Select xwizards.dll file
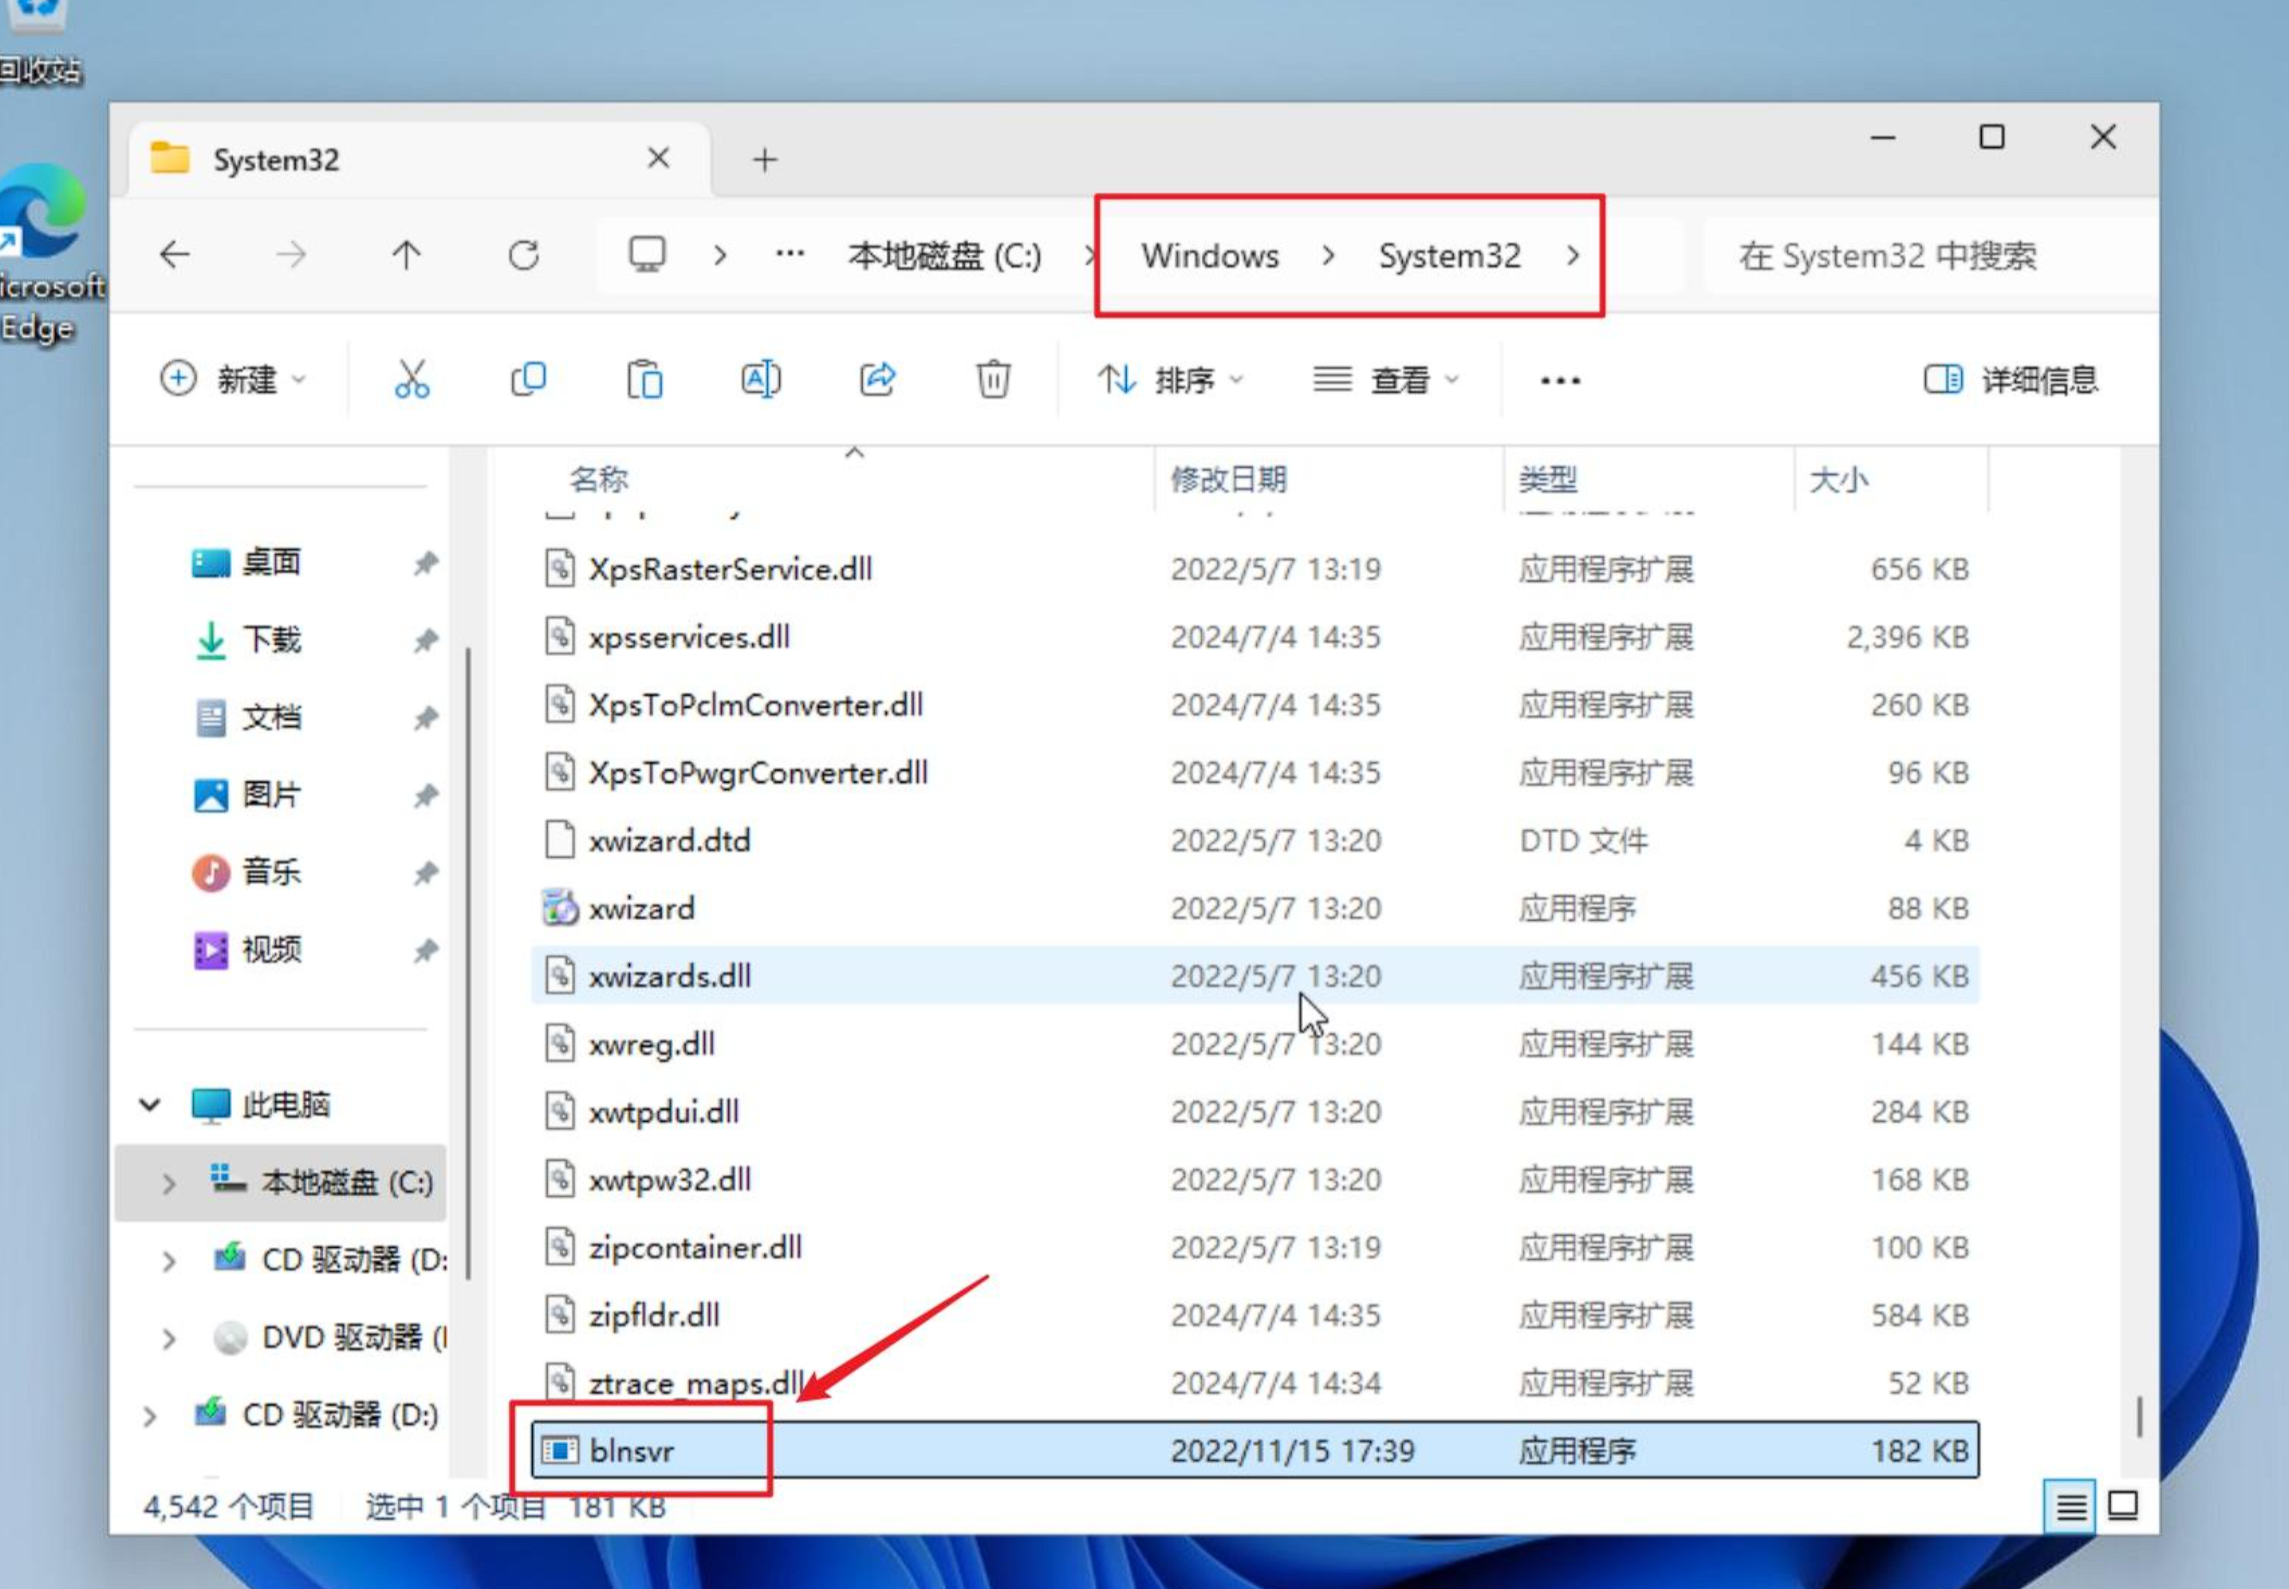The image size is (2289, 1589). [x=1255, y=976]
